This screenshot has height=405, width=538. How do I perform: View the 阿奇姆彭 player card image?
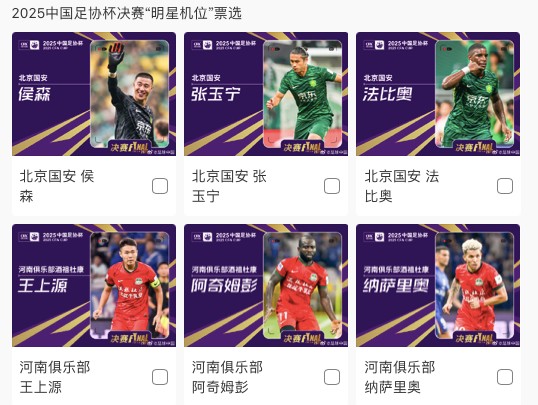pyautogui.click(x=266, y=285)
